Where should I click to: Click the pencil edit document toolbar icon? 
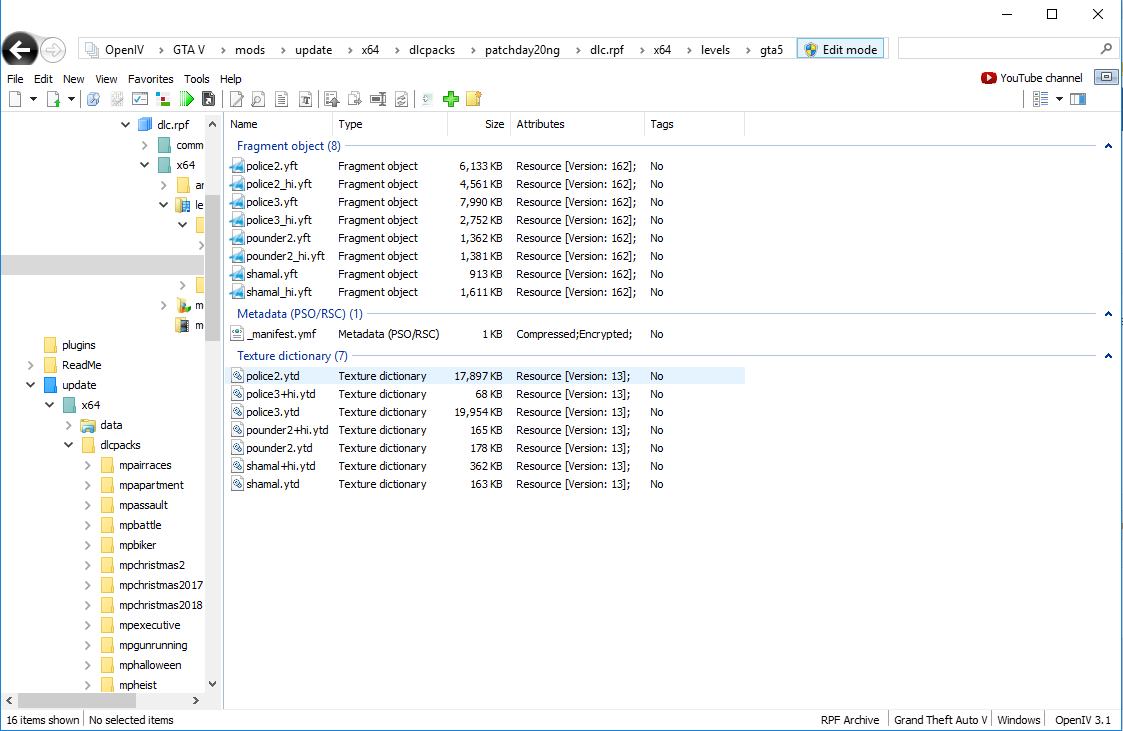(x=237, y=99)
